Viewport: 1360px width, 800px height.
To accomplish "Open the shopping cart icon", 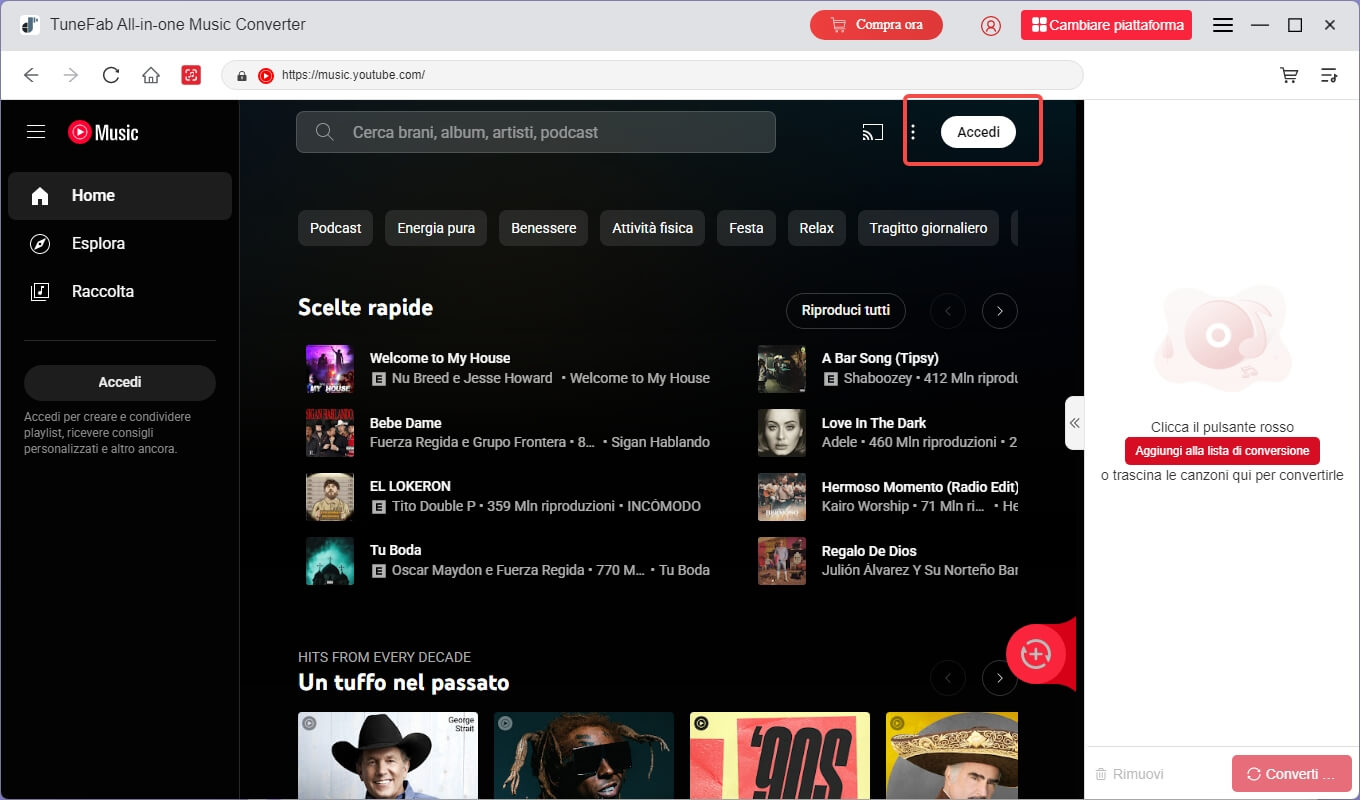I will click(1290, 75).
